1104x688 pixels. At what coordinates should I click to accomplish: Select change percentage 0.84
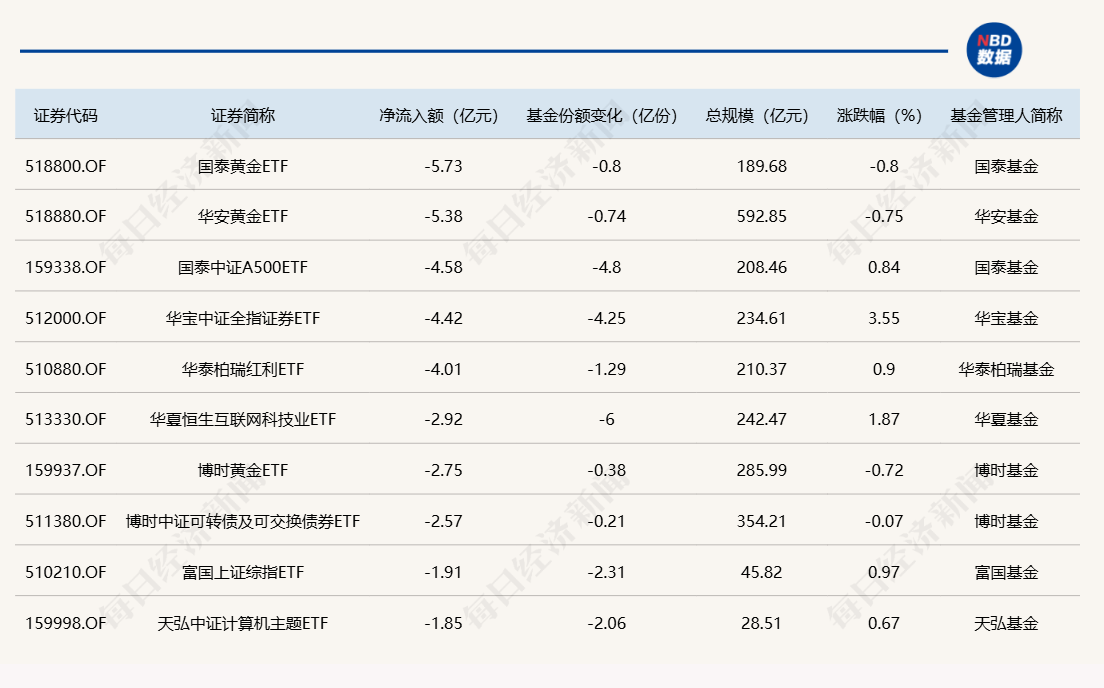pos(884,268)
